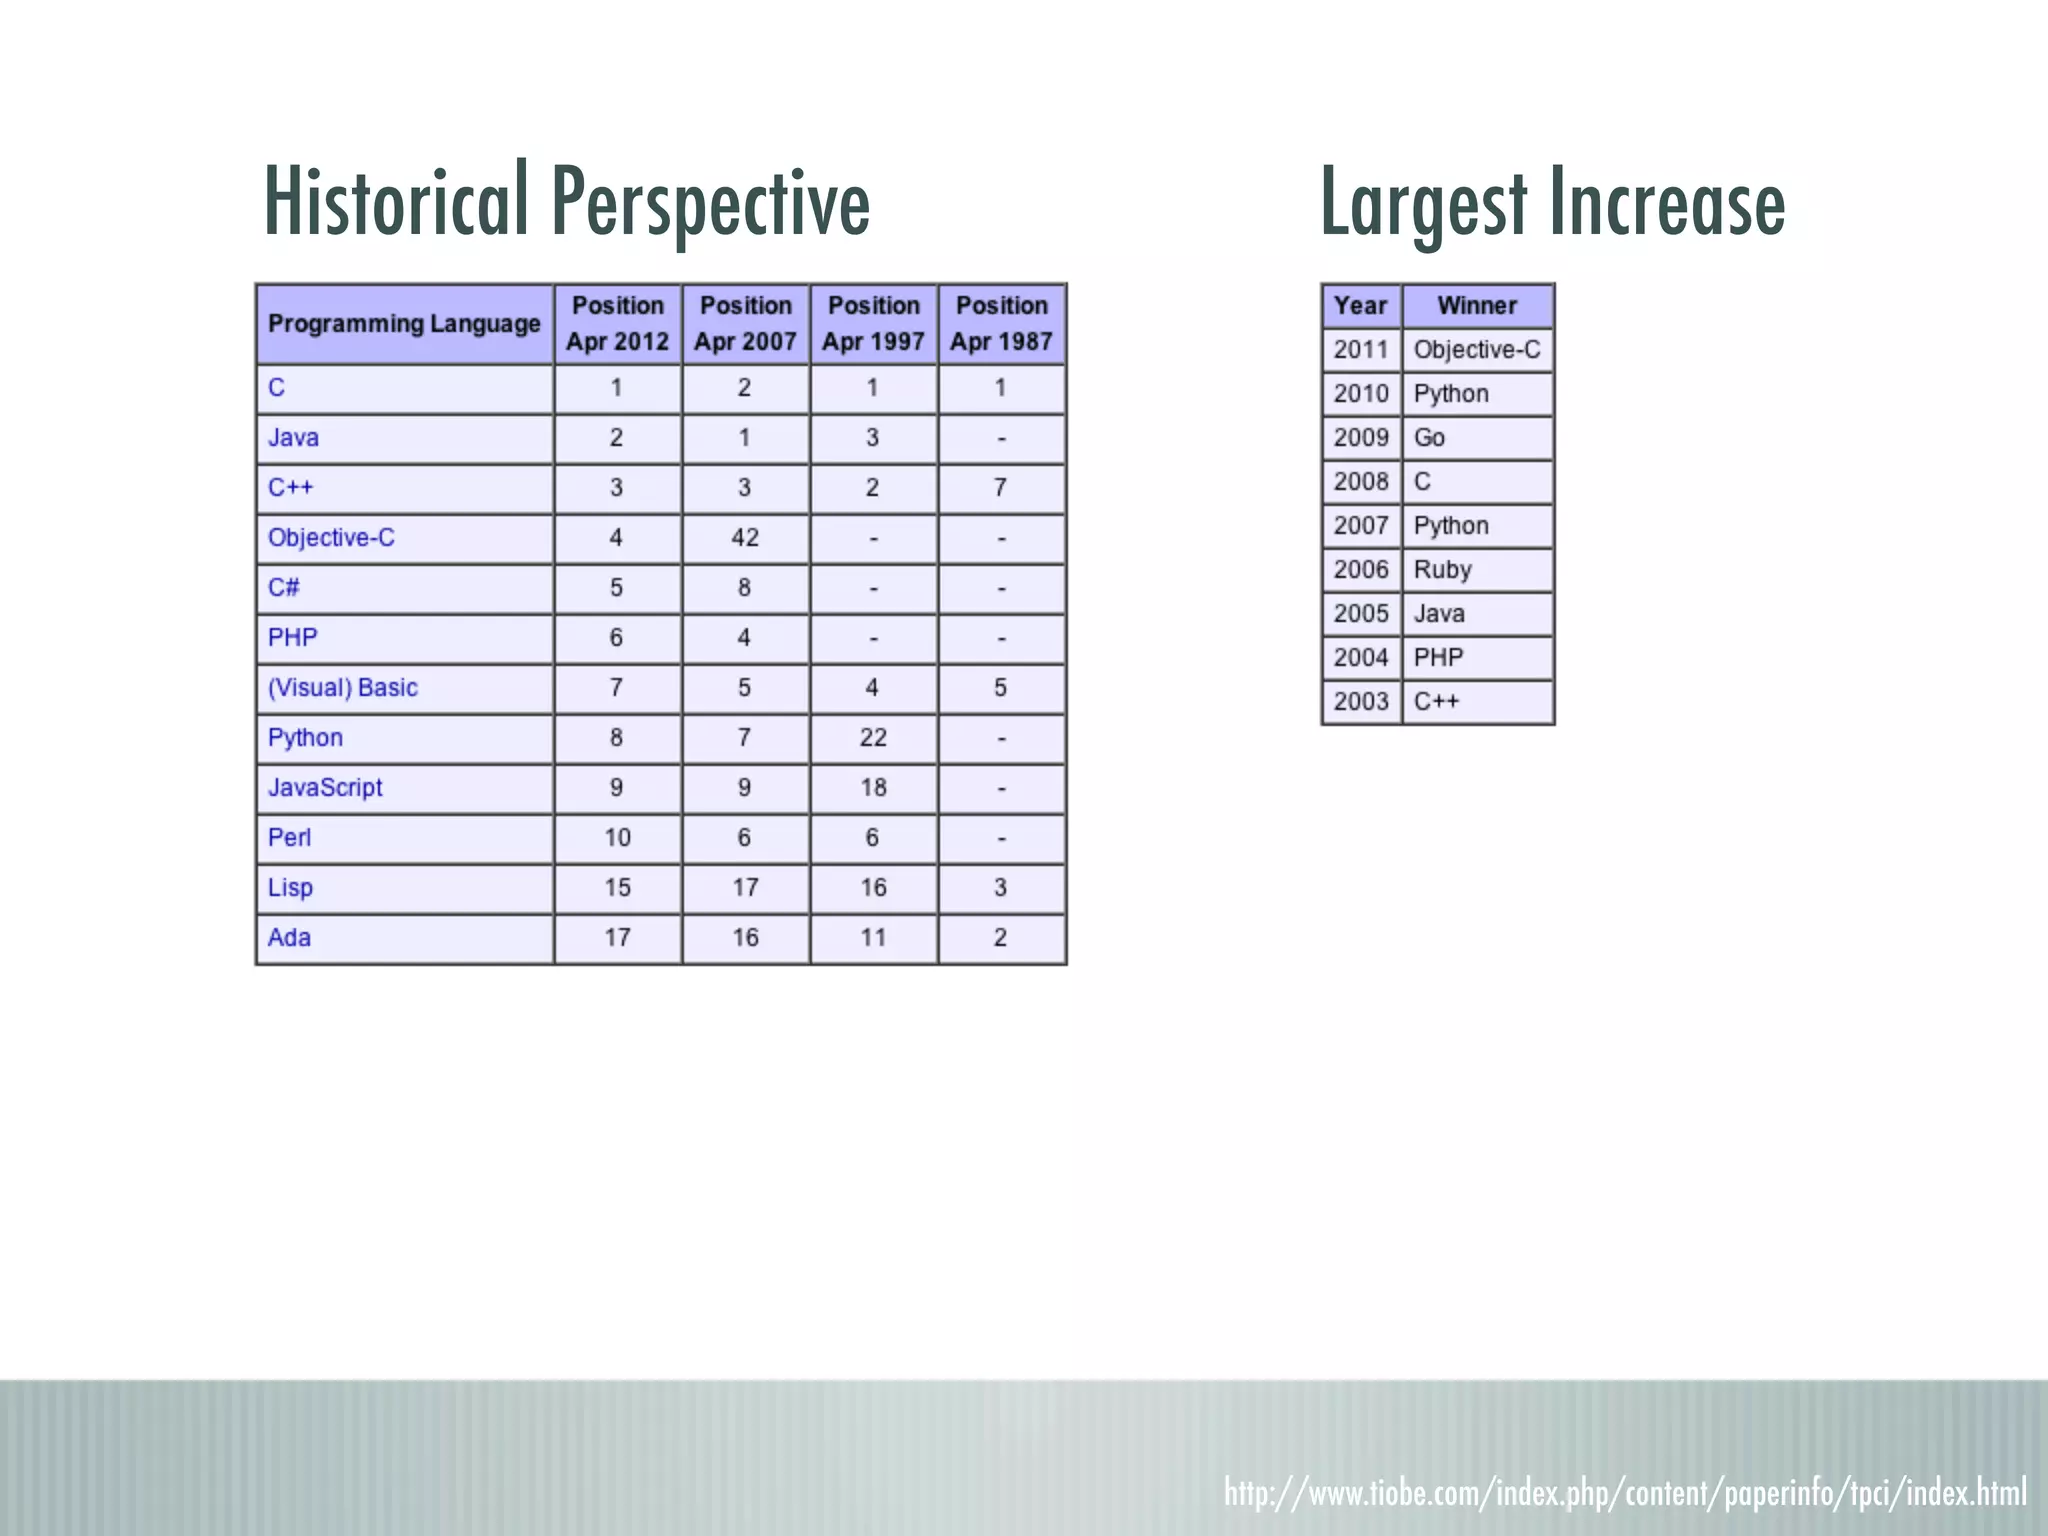Select the 2009 year cell
This screenshot has width=2048, height=1536.
(x=1361, y=438)
